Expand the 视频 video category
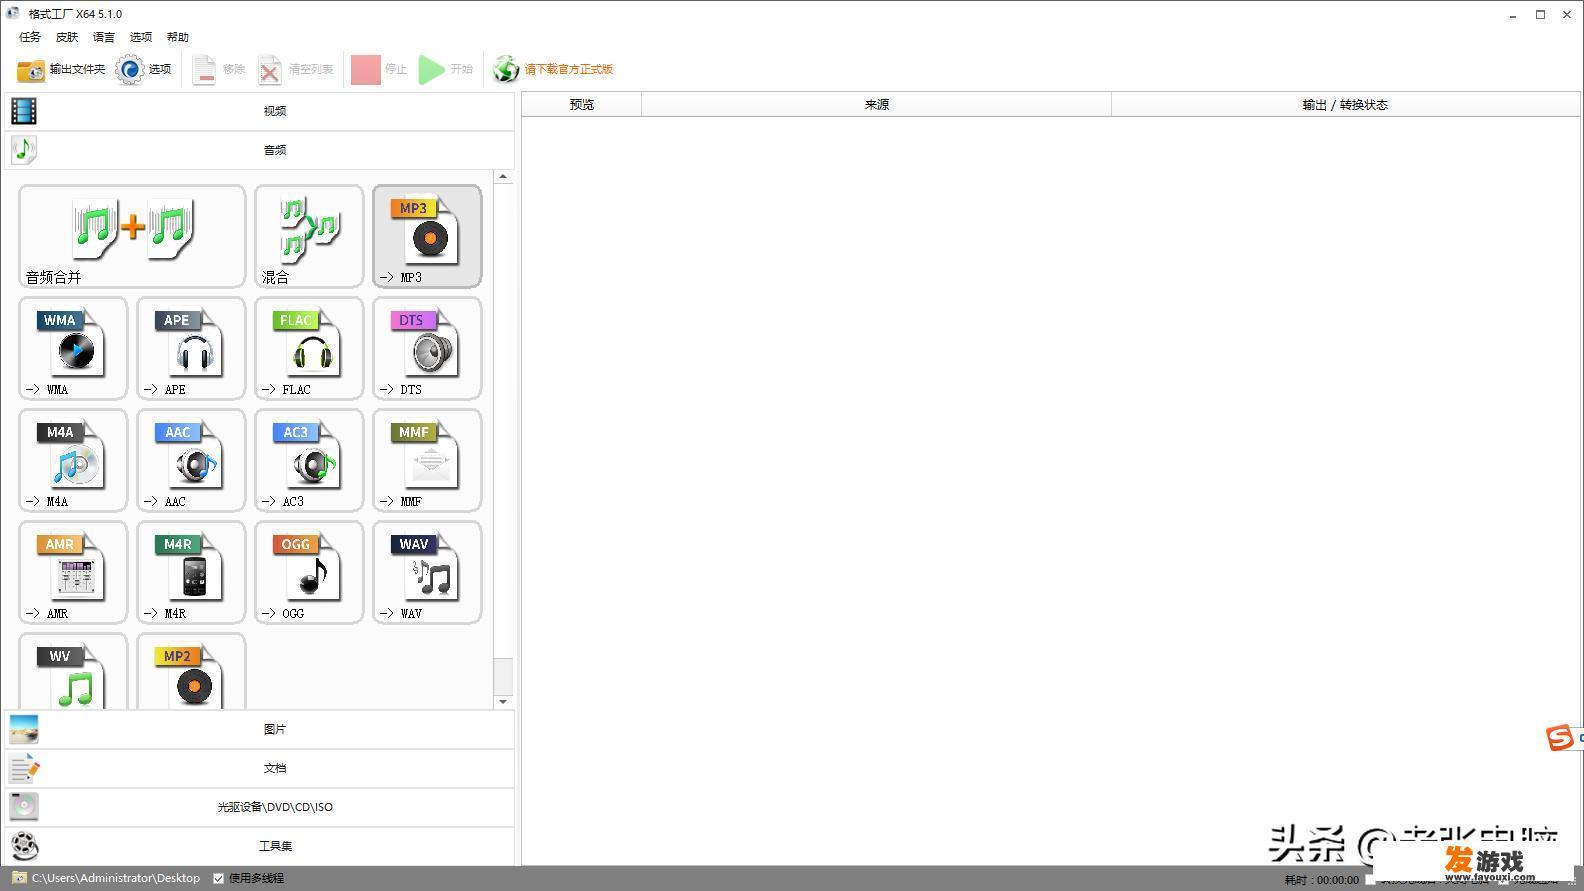 coord(260,111)
